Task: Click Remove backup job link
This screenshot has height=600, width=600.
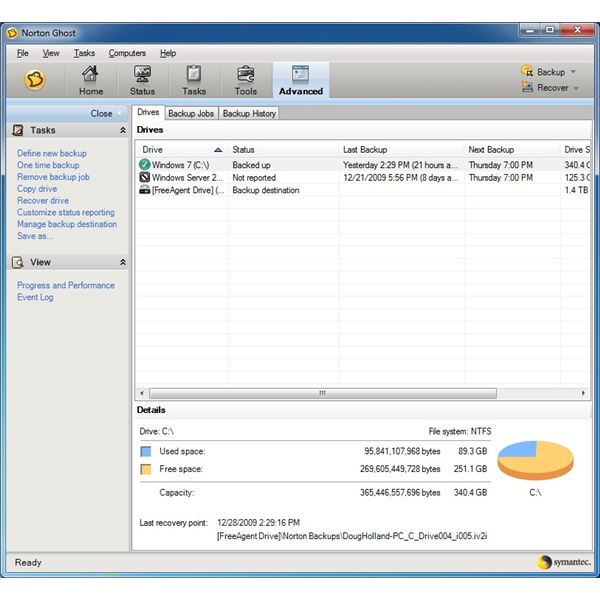Action: 53,177
